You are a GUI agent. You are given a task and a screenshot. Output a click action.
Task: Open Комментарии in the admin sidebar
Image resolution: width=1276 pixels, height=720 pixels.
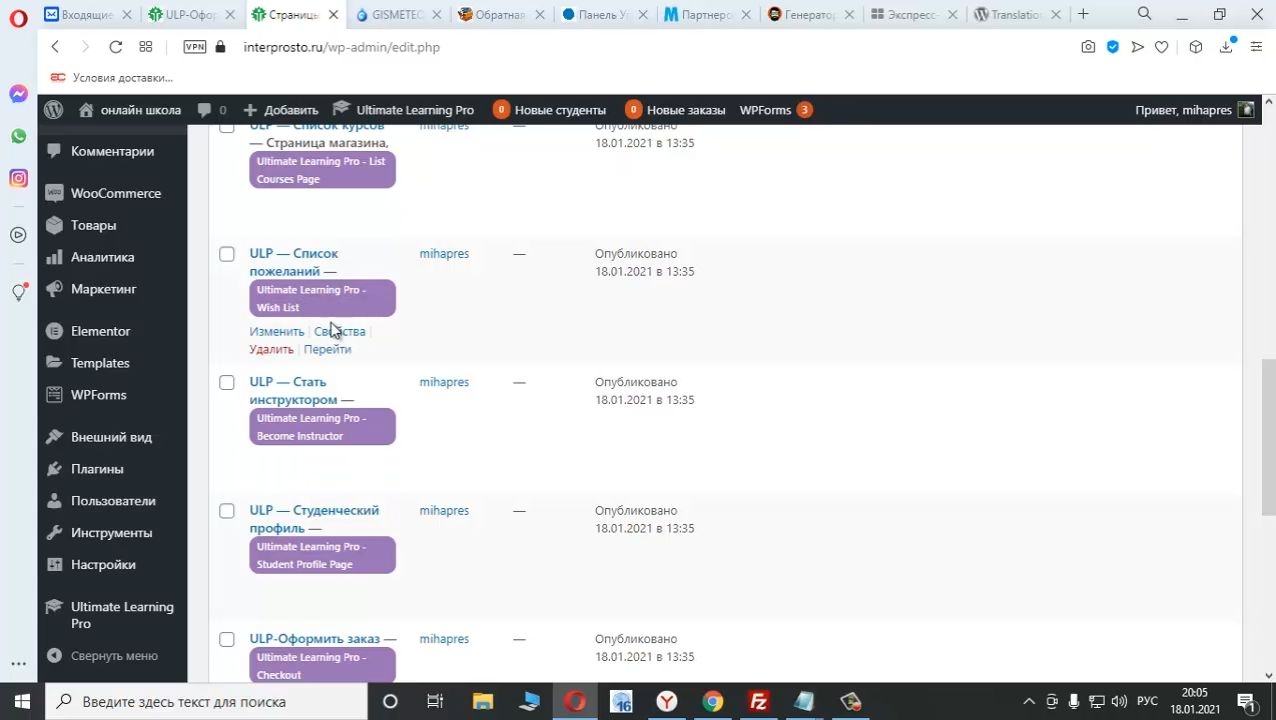(x=112, y=151)
